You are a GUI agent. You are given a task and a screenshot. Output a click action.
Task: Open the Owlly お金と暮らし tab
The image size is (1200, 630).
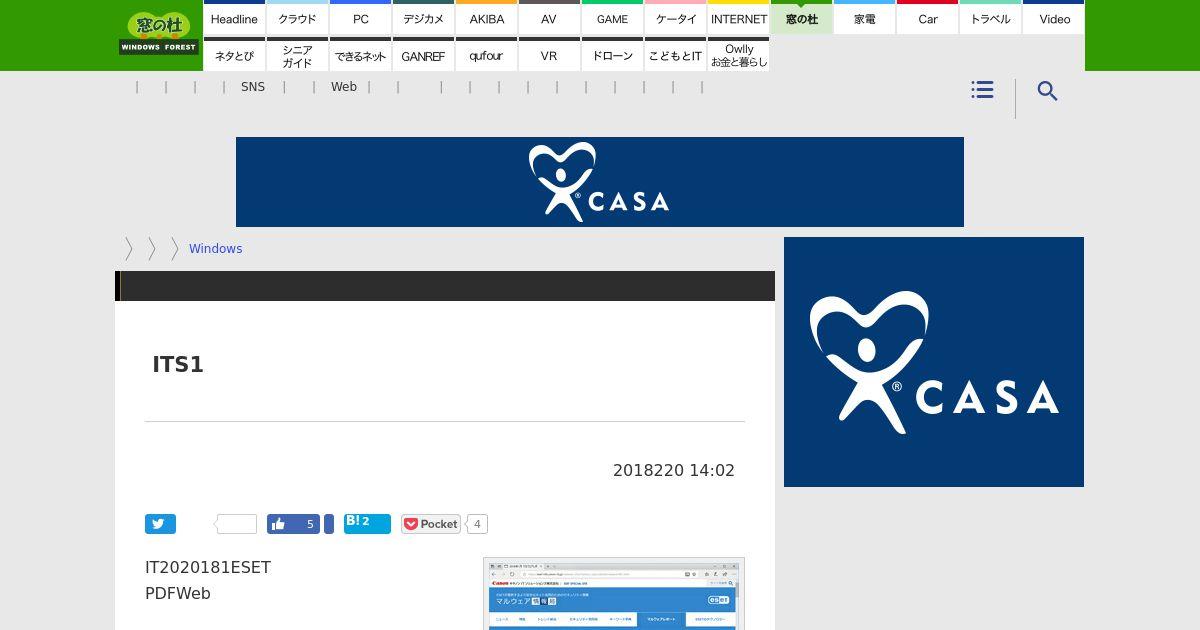click(x=738, y=55)
